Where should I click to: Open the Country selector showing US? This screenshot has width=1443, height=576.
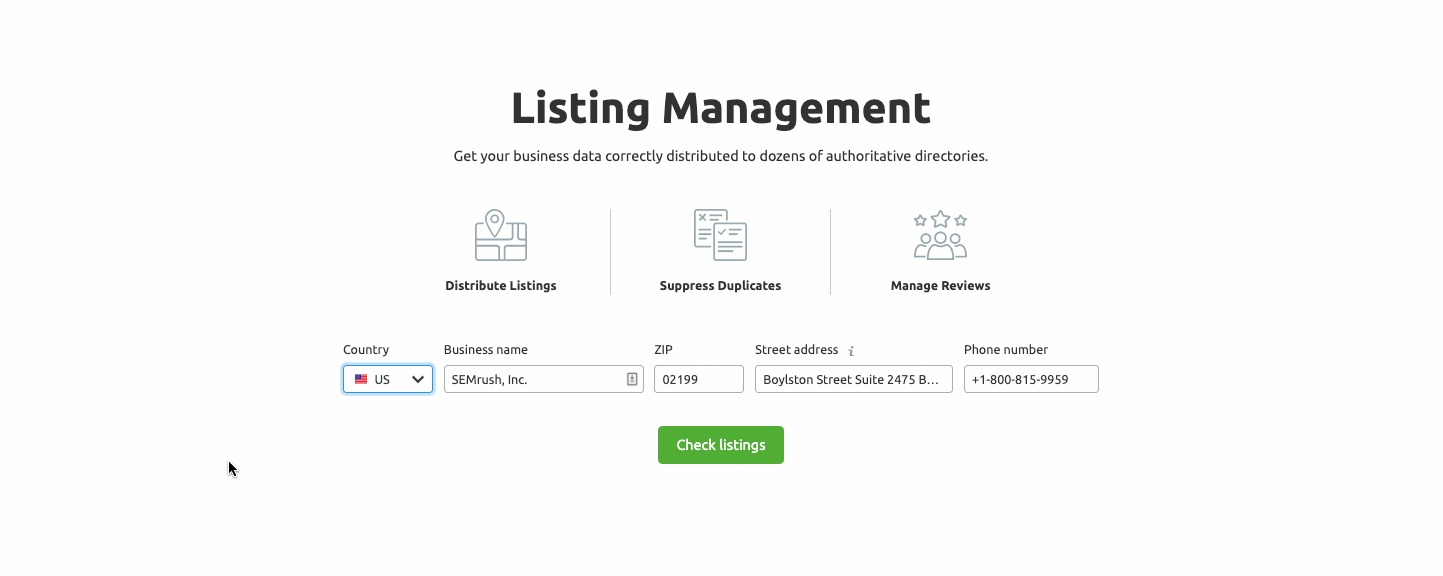(x=387, y=380)
